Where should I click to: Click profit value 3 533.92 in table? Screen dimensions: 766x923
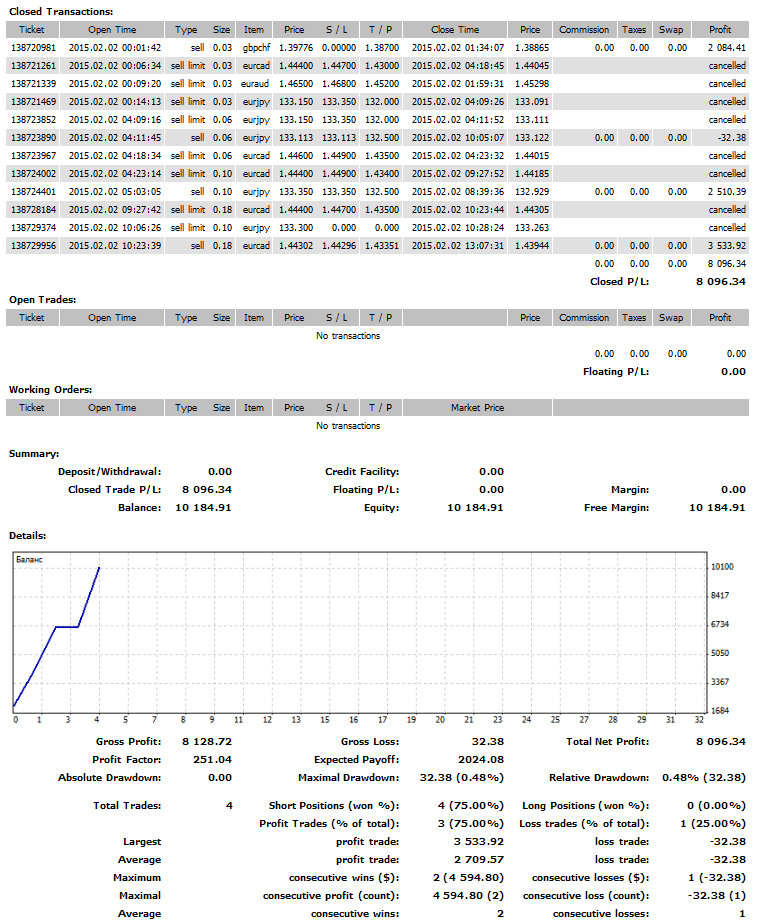(727, 245)
